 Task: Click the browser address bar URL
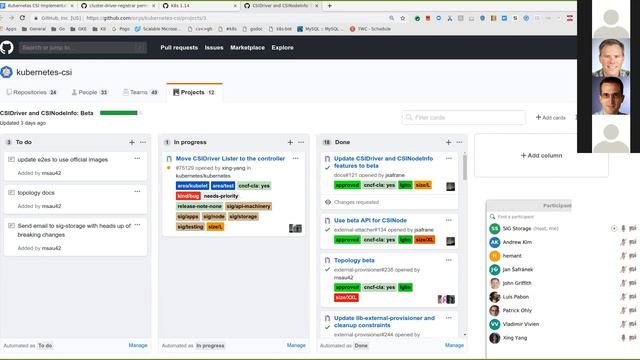146,18
